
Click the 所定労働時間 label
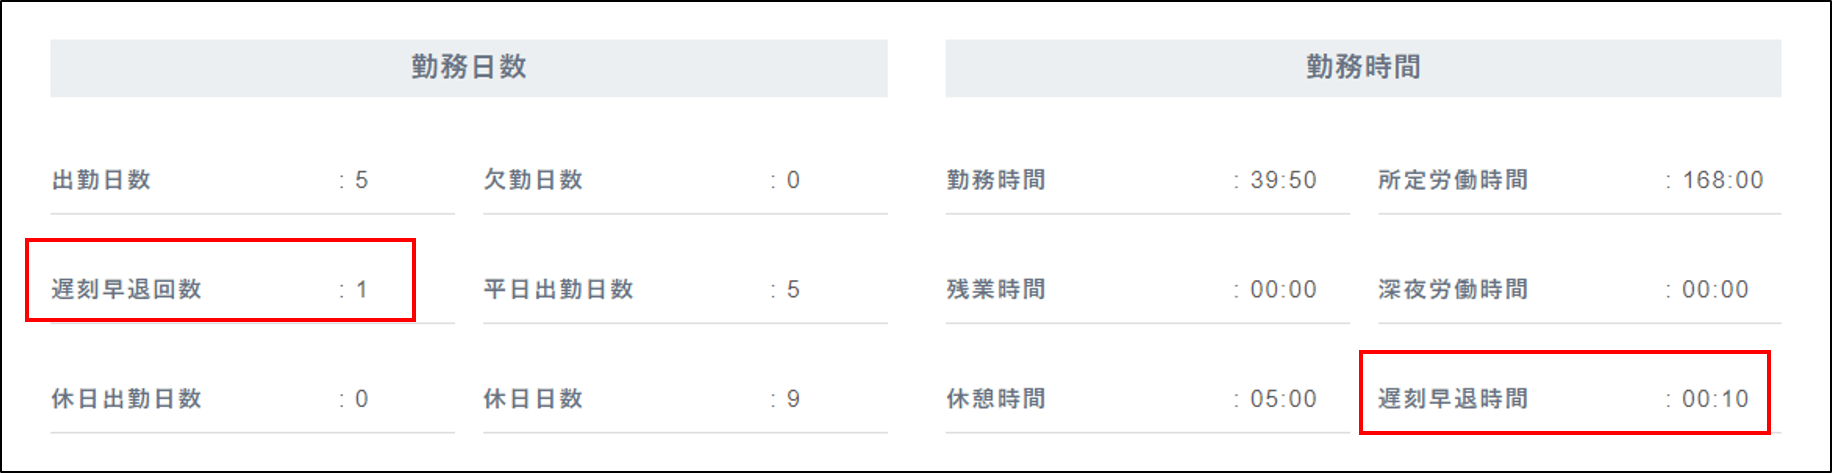(1453, 180)
